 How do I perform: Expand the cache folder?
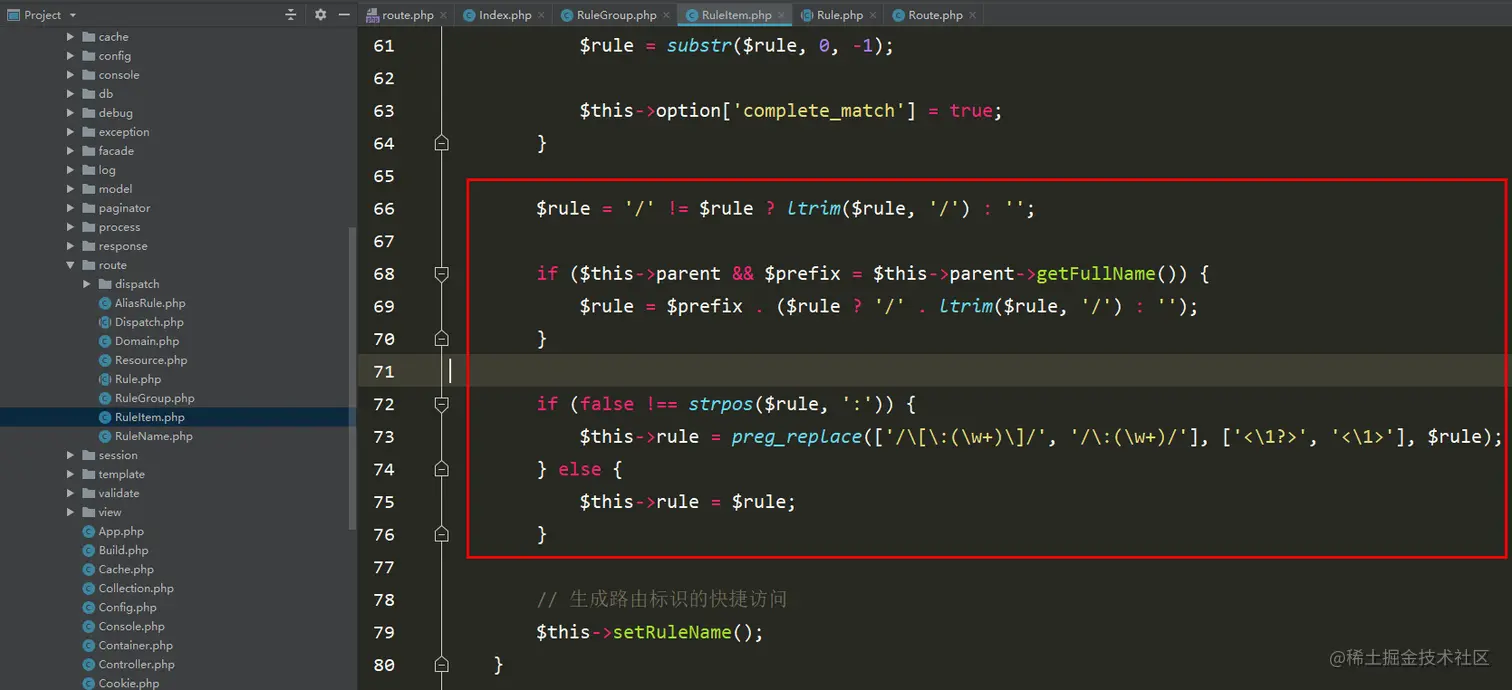[70, 37]
